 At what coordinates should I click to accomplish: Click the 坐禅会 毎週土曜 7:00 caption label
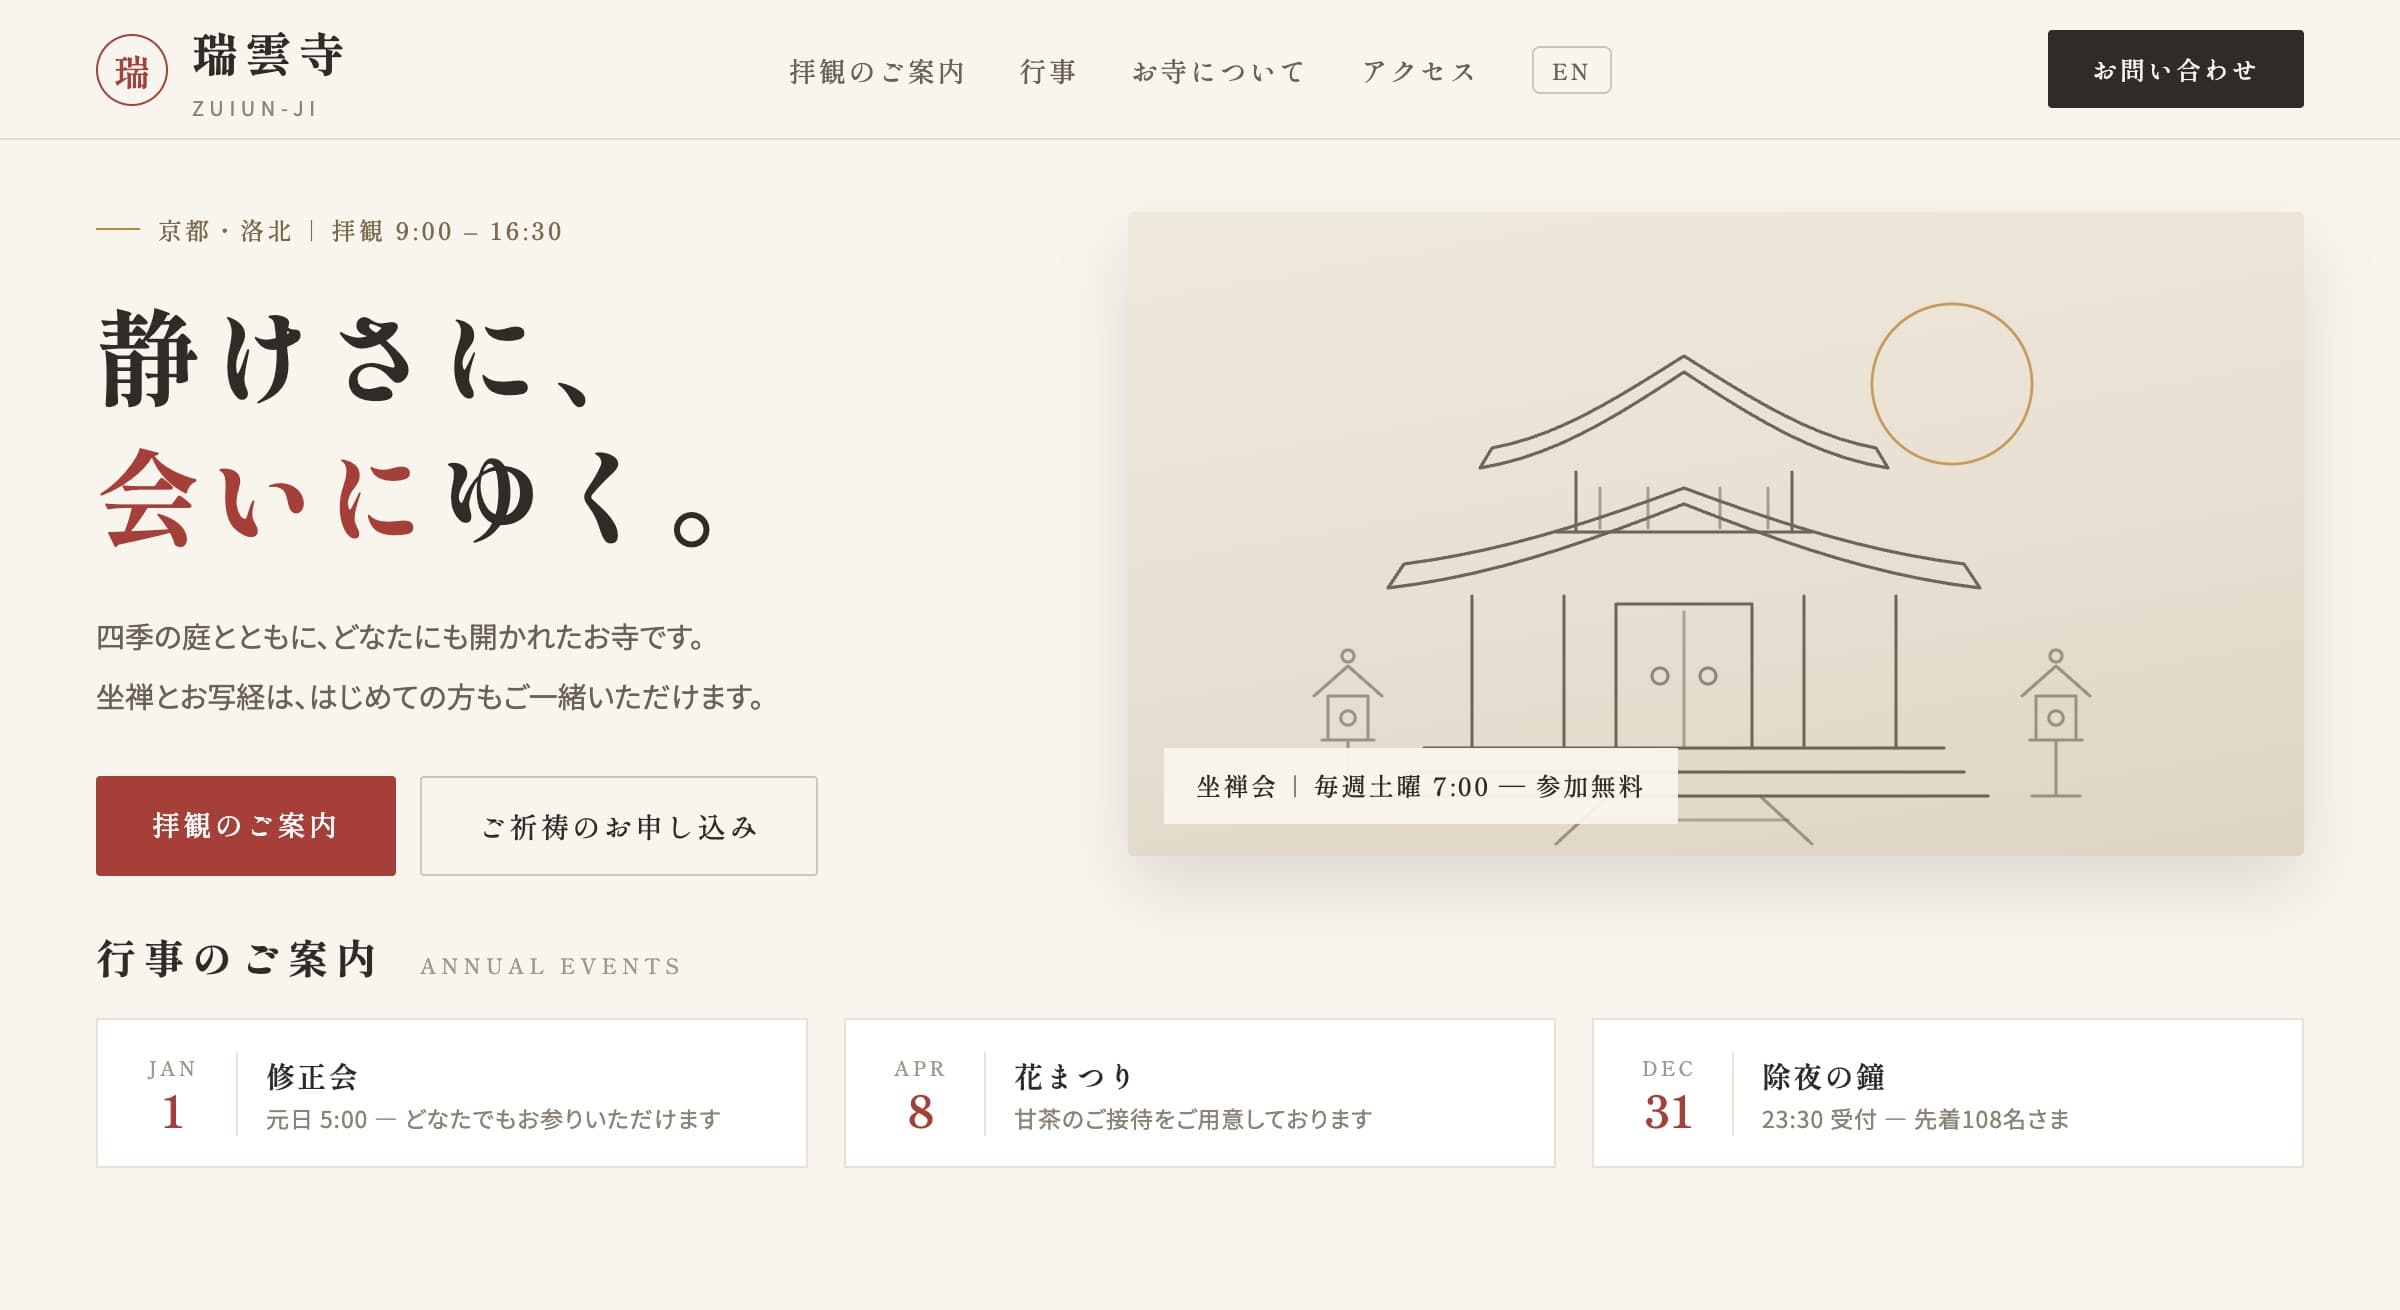(1420, 786)
